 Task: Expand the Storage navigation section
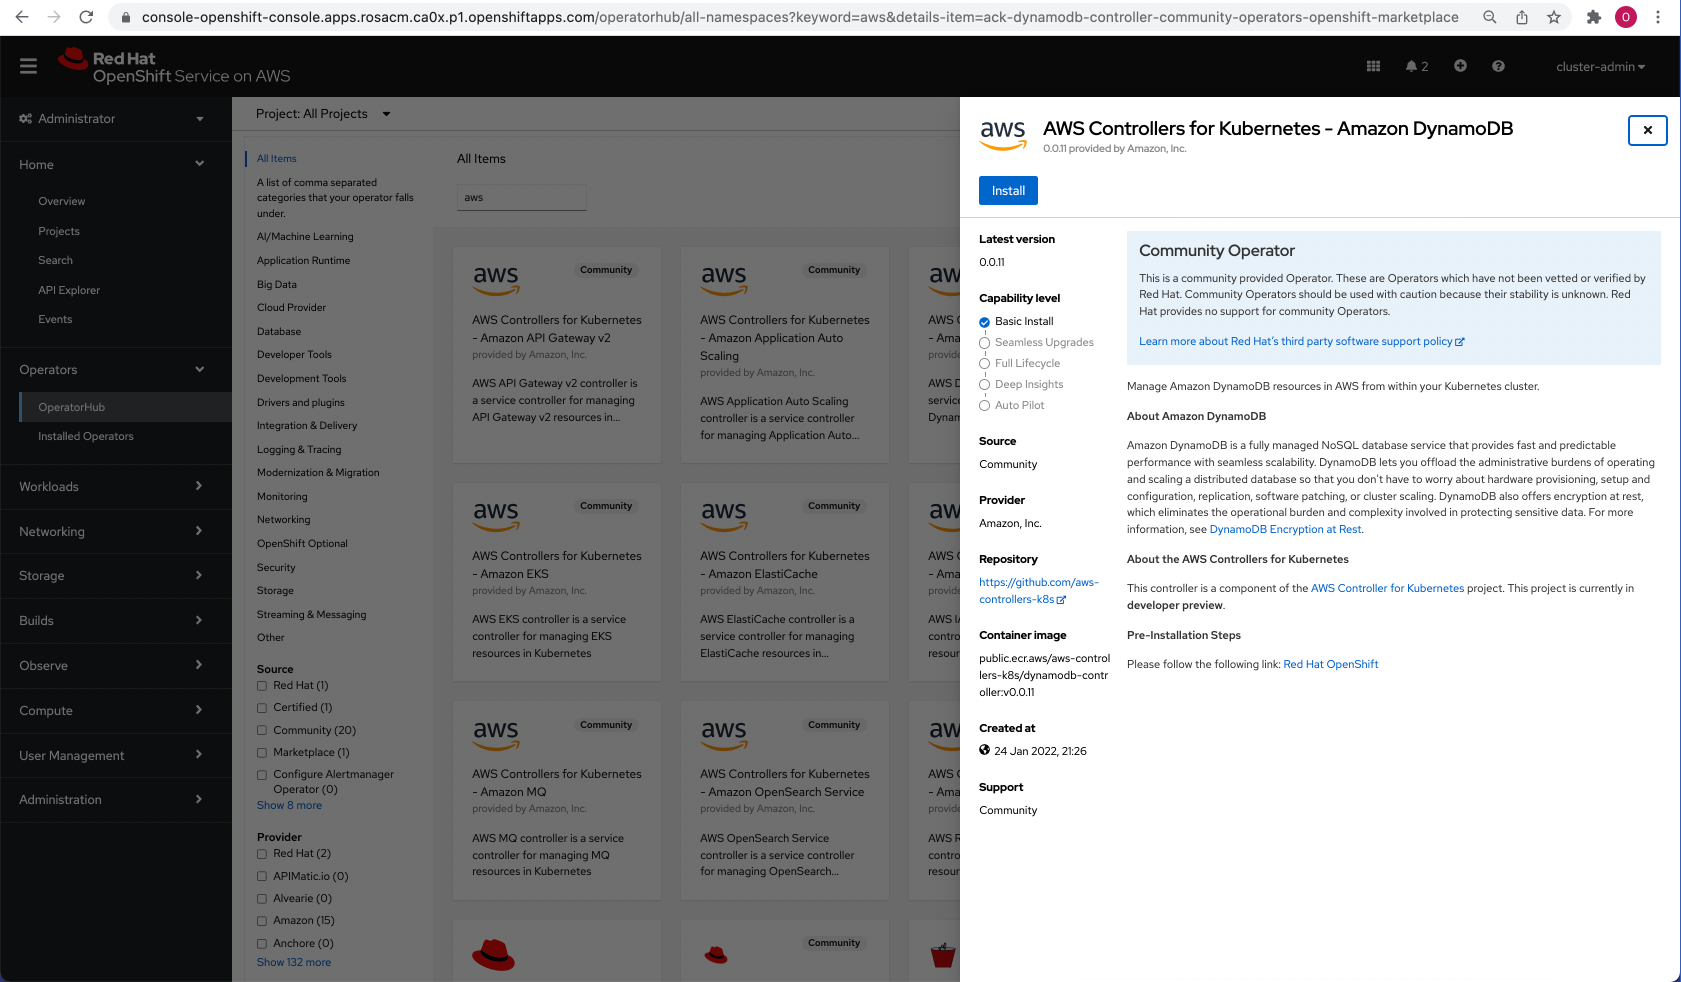click(115, 576)
